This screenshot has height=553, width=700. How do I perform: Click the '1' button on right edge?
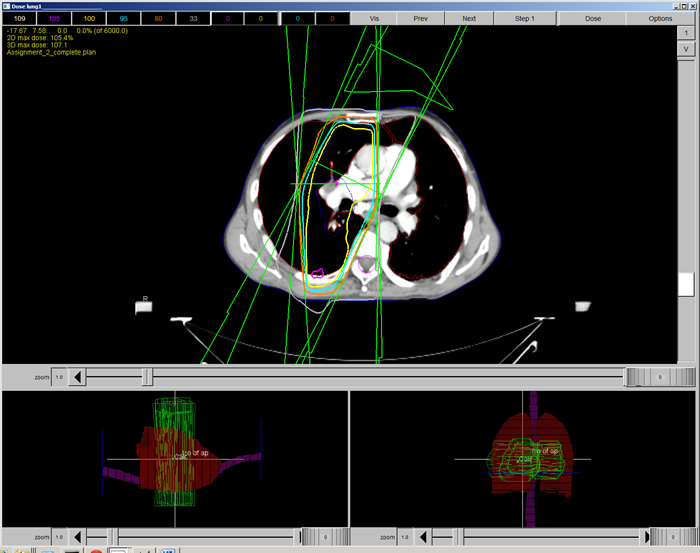point(685,33)
